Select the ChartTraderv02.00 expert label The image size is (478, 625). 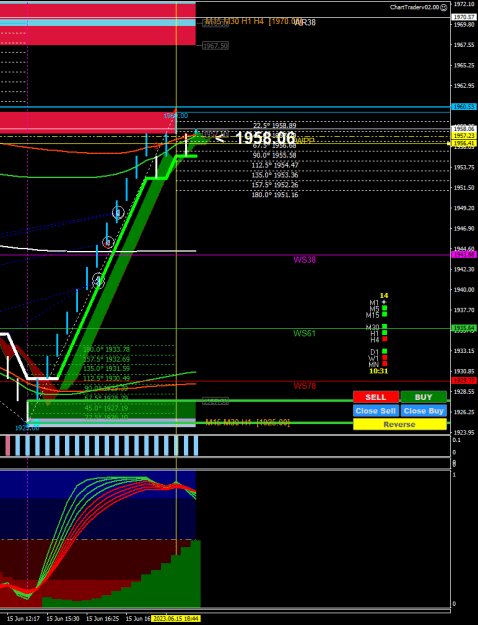click(414, 7)
